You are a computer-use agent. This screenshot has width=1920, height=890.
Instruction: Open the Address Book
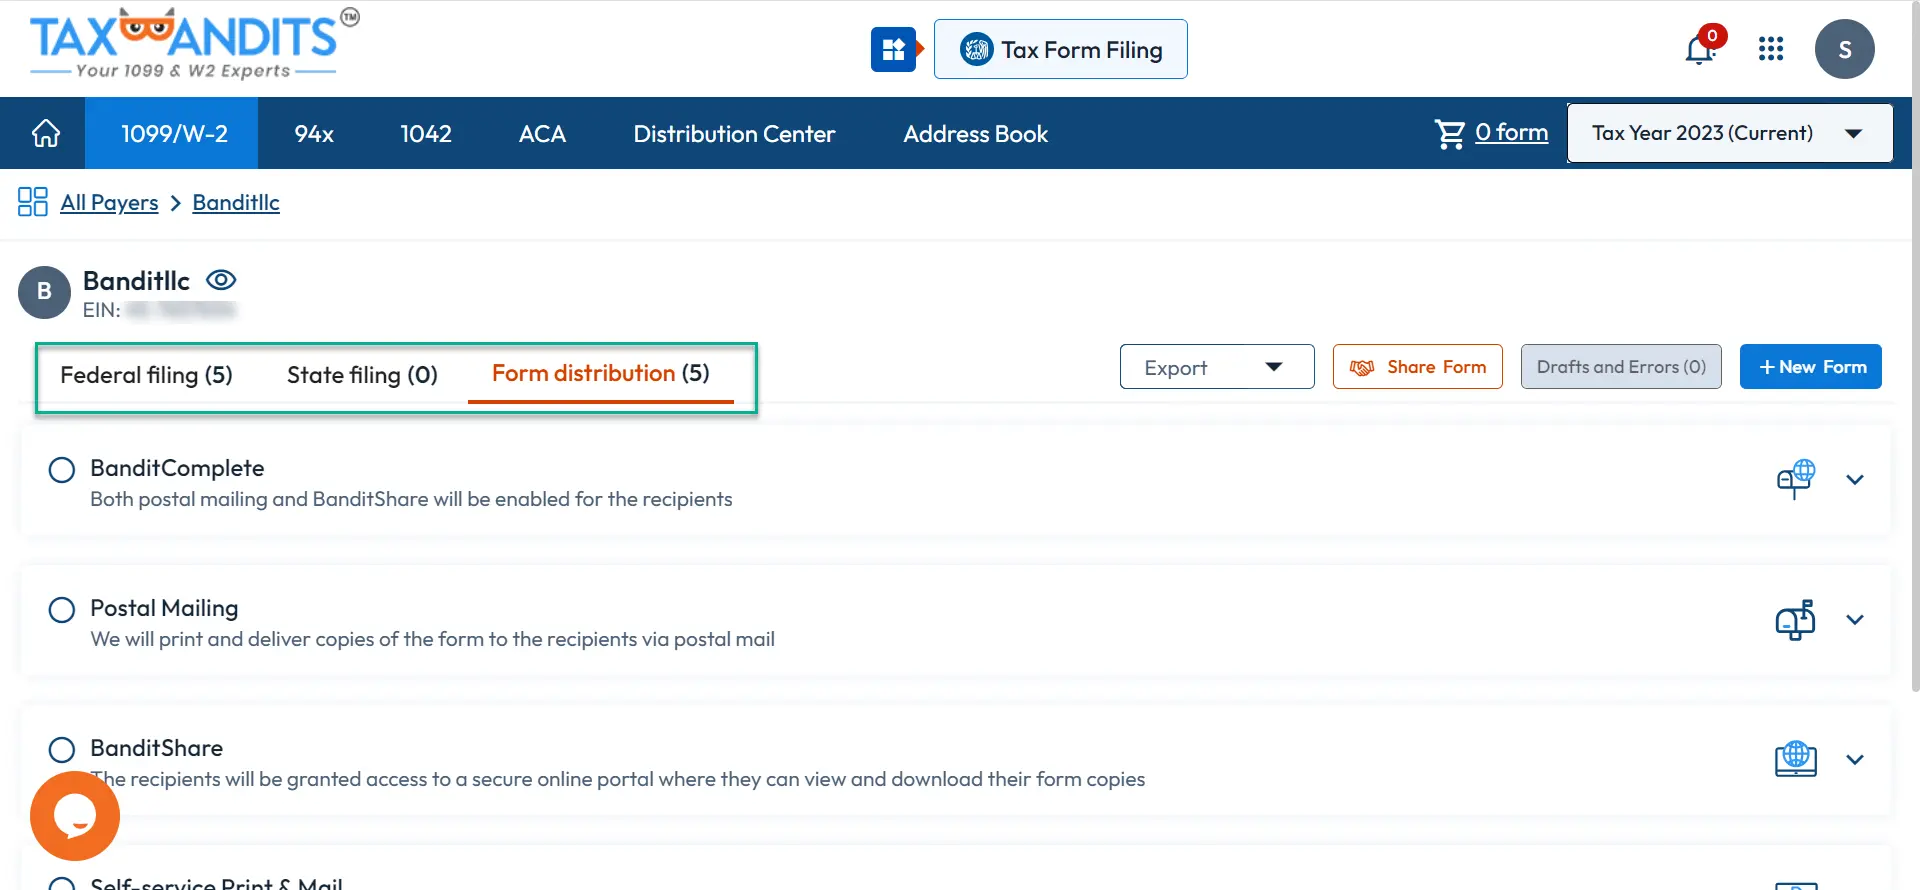coord(976,133)
